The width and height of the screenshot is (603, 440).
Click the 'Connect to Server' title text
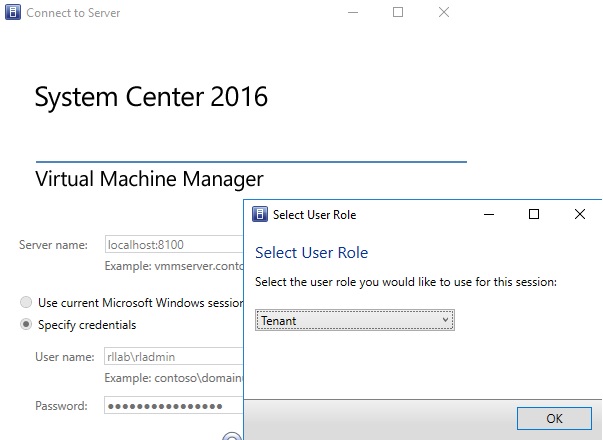[x=73, y=13]
